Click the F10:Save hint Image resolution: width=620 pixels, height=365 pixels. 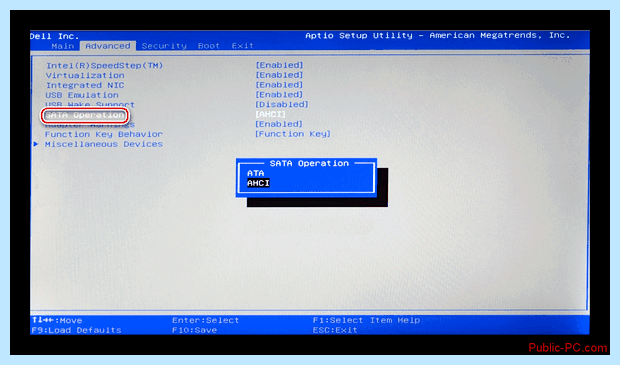tap(195, 330)
